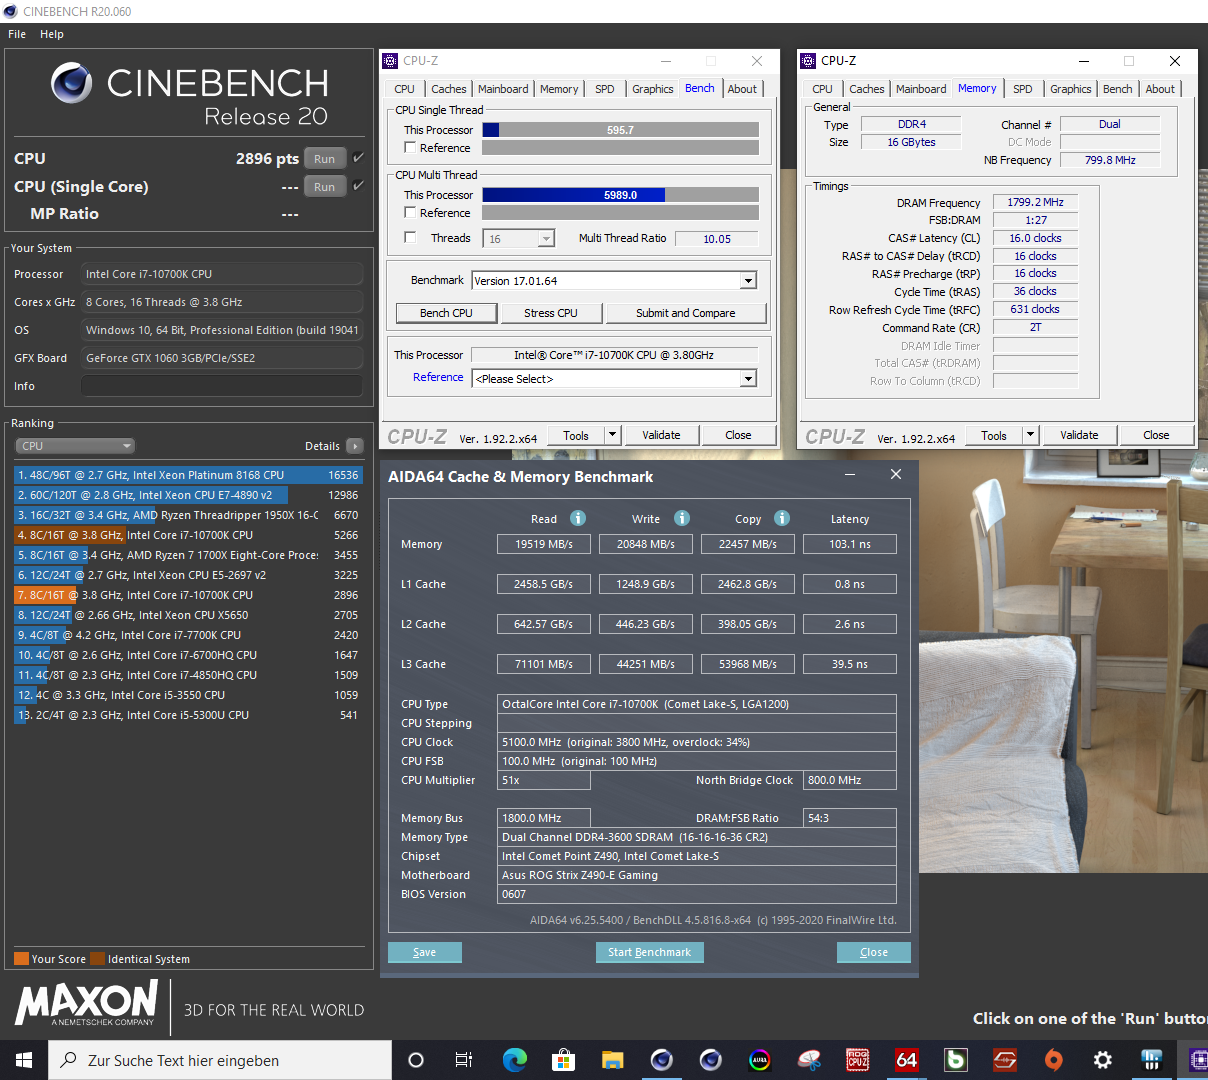The height and width of the screenshot is (1080, 1208).
Task: Open the Origin orange taskbar icon
Action: click(x=1054, y=1060)
